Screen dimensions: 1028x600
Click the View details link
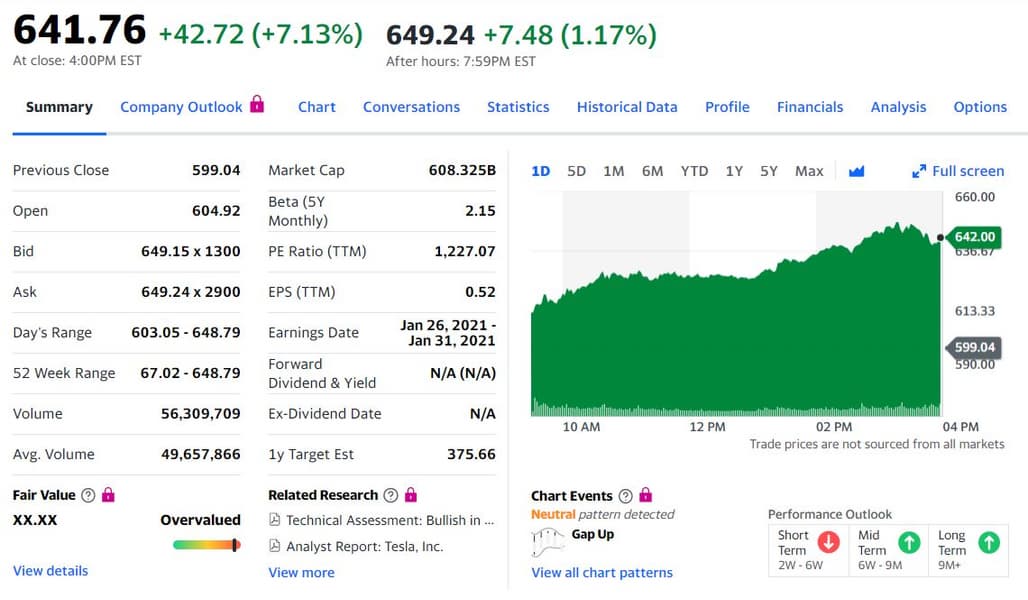click(50, 571)
